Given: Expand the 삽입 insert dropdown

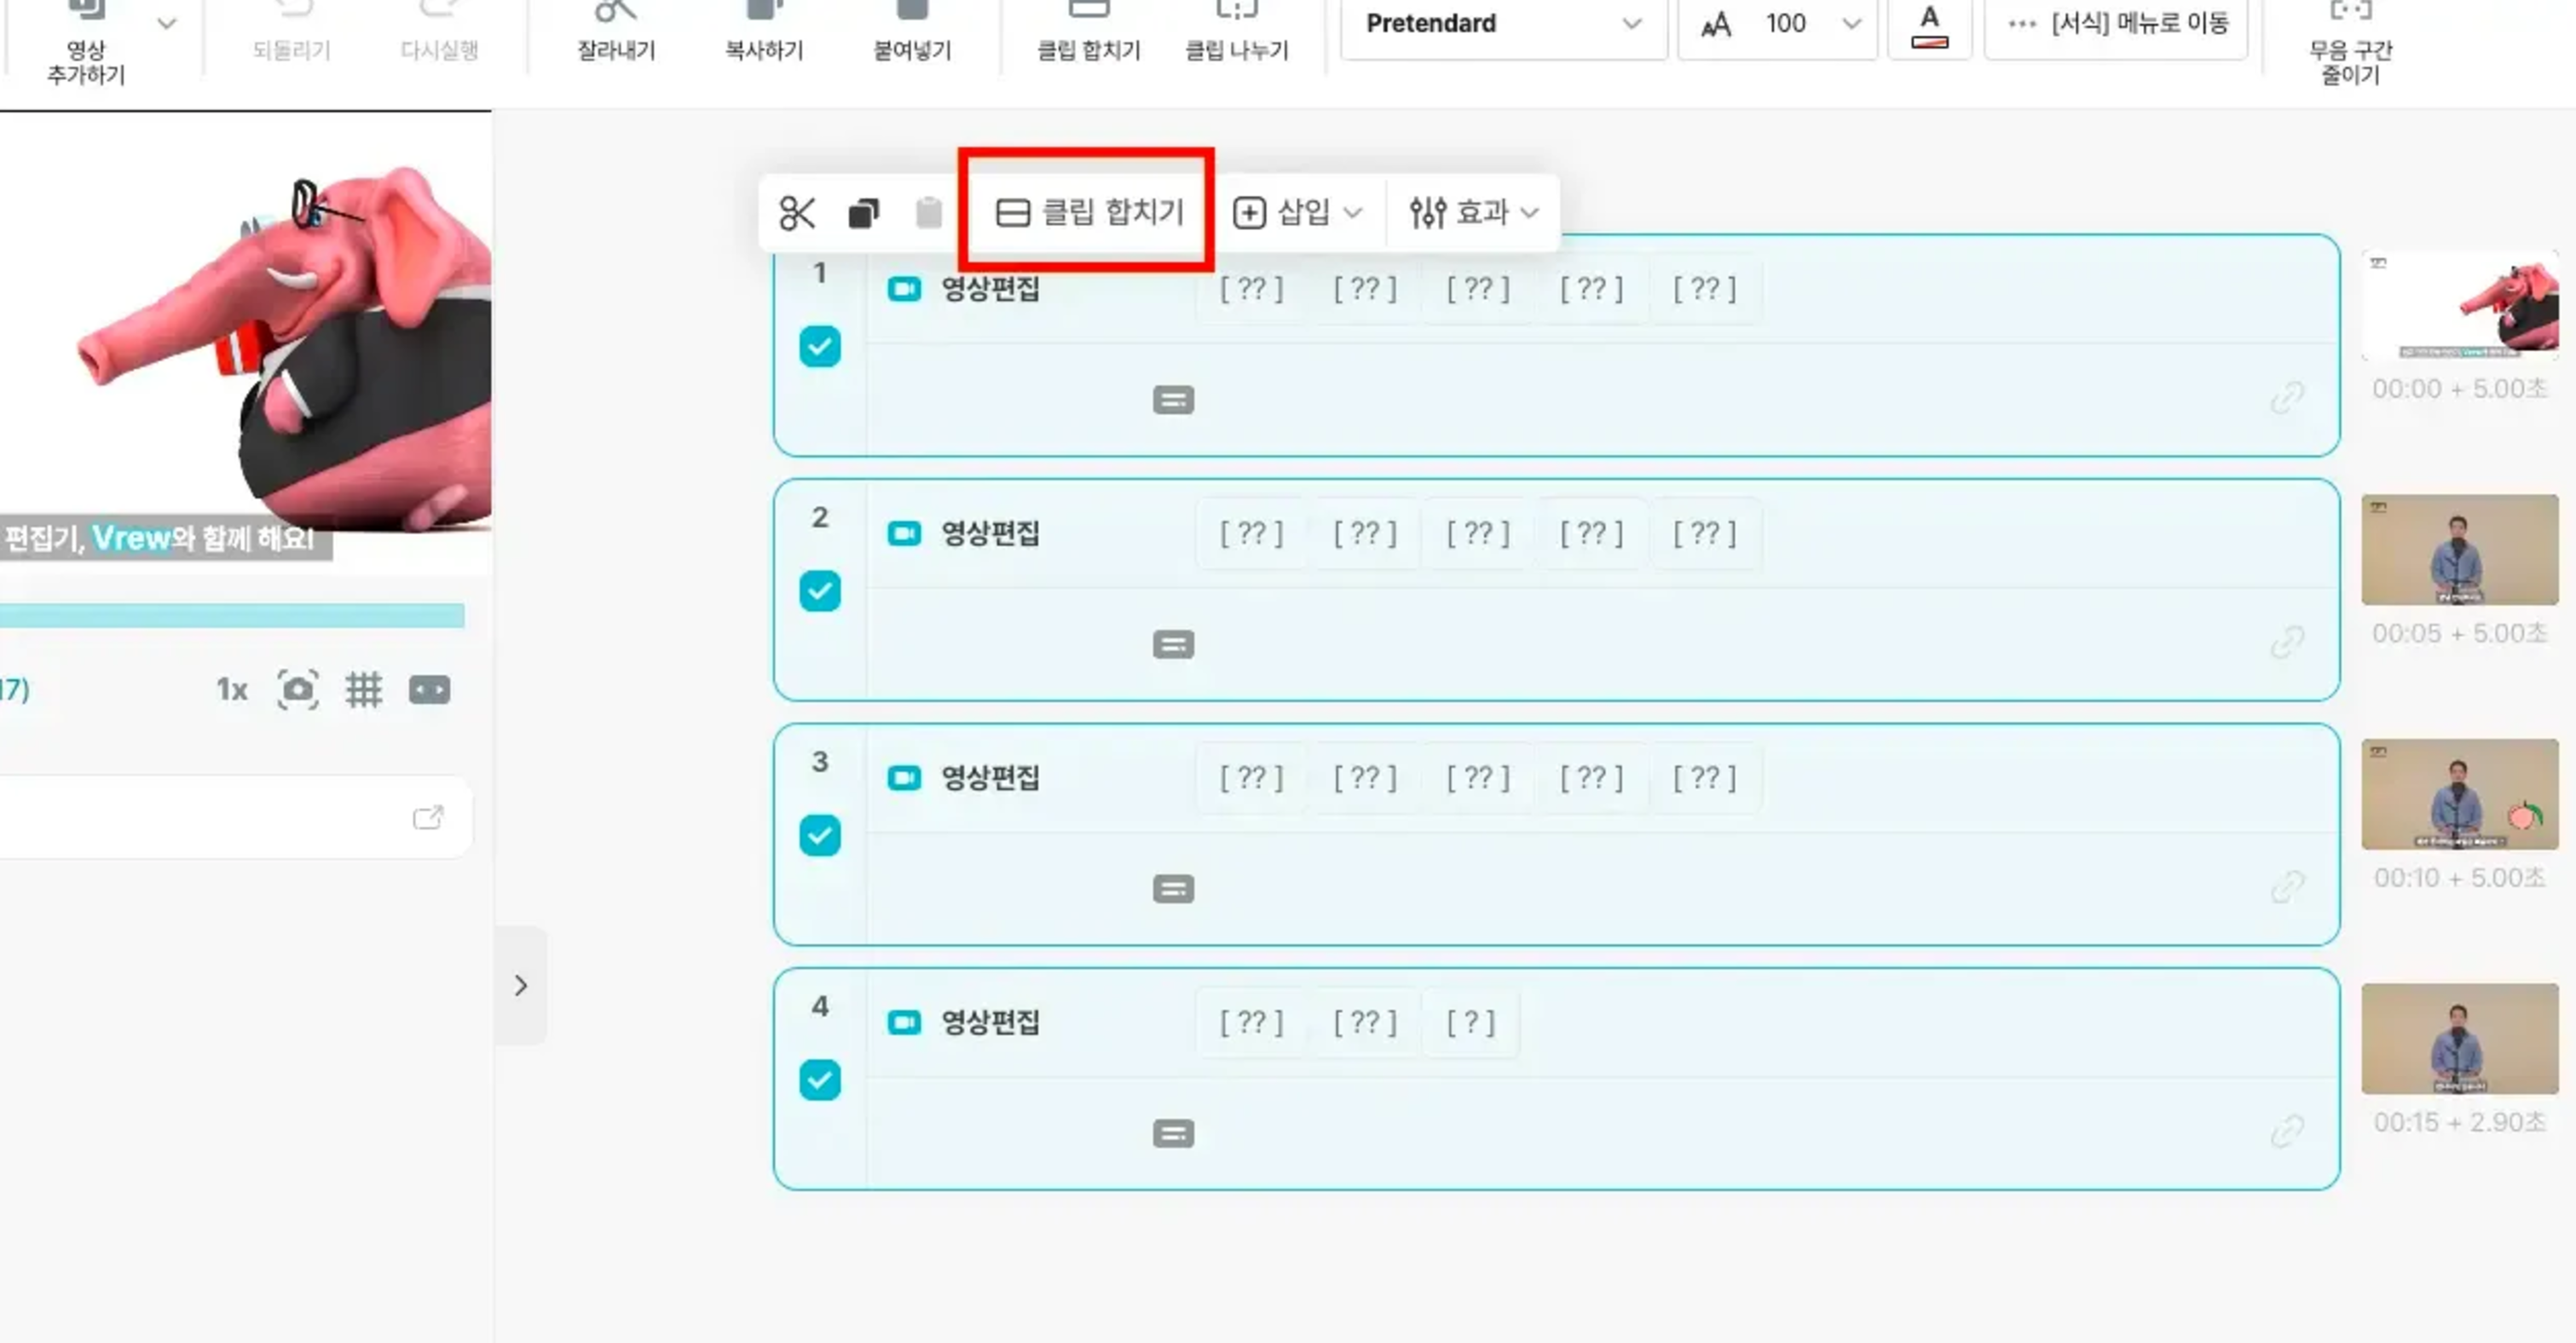Looking at the screenshot, I should pos(1297,213).
